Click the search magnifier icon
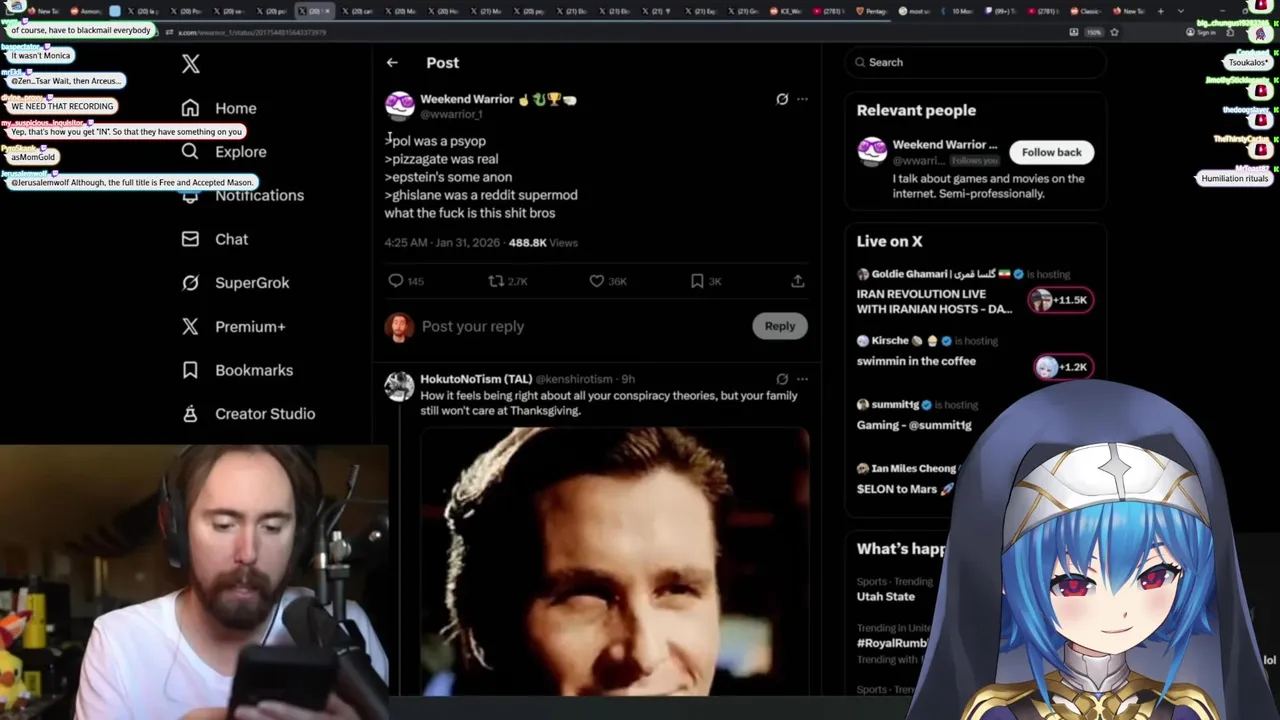This screenshot has width=1280, height=720. point(860,62)
